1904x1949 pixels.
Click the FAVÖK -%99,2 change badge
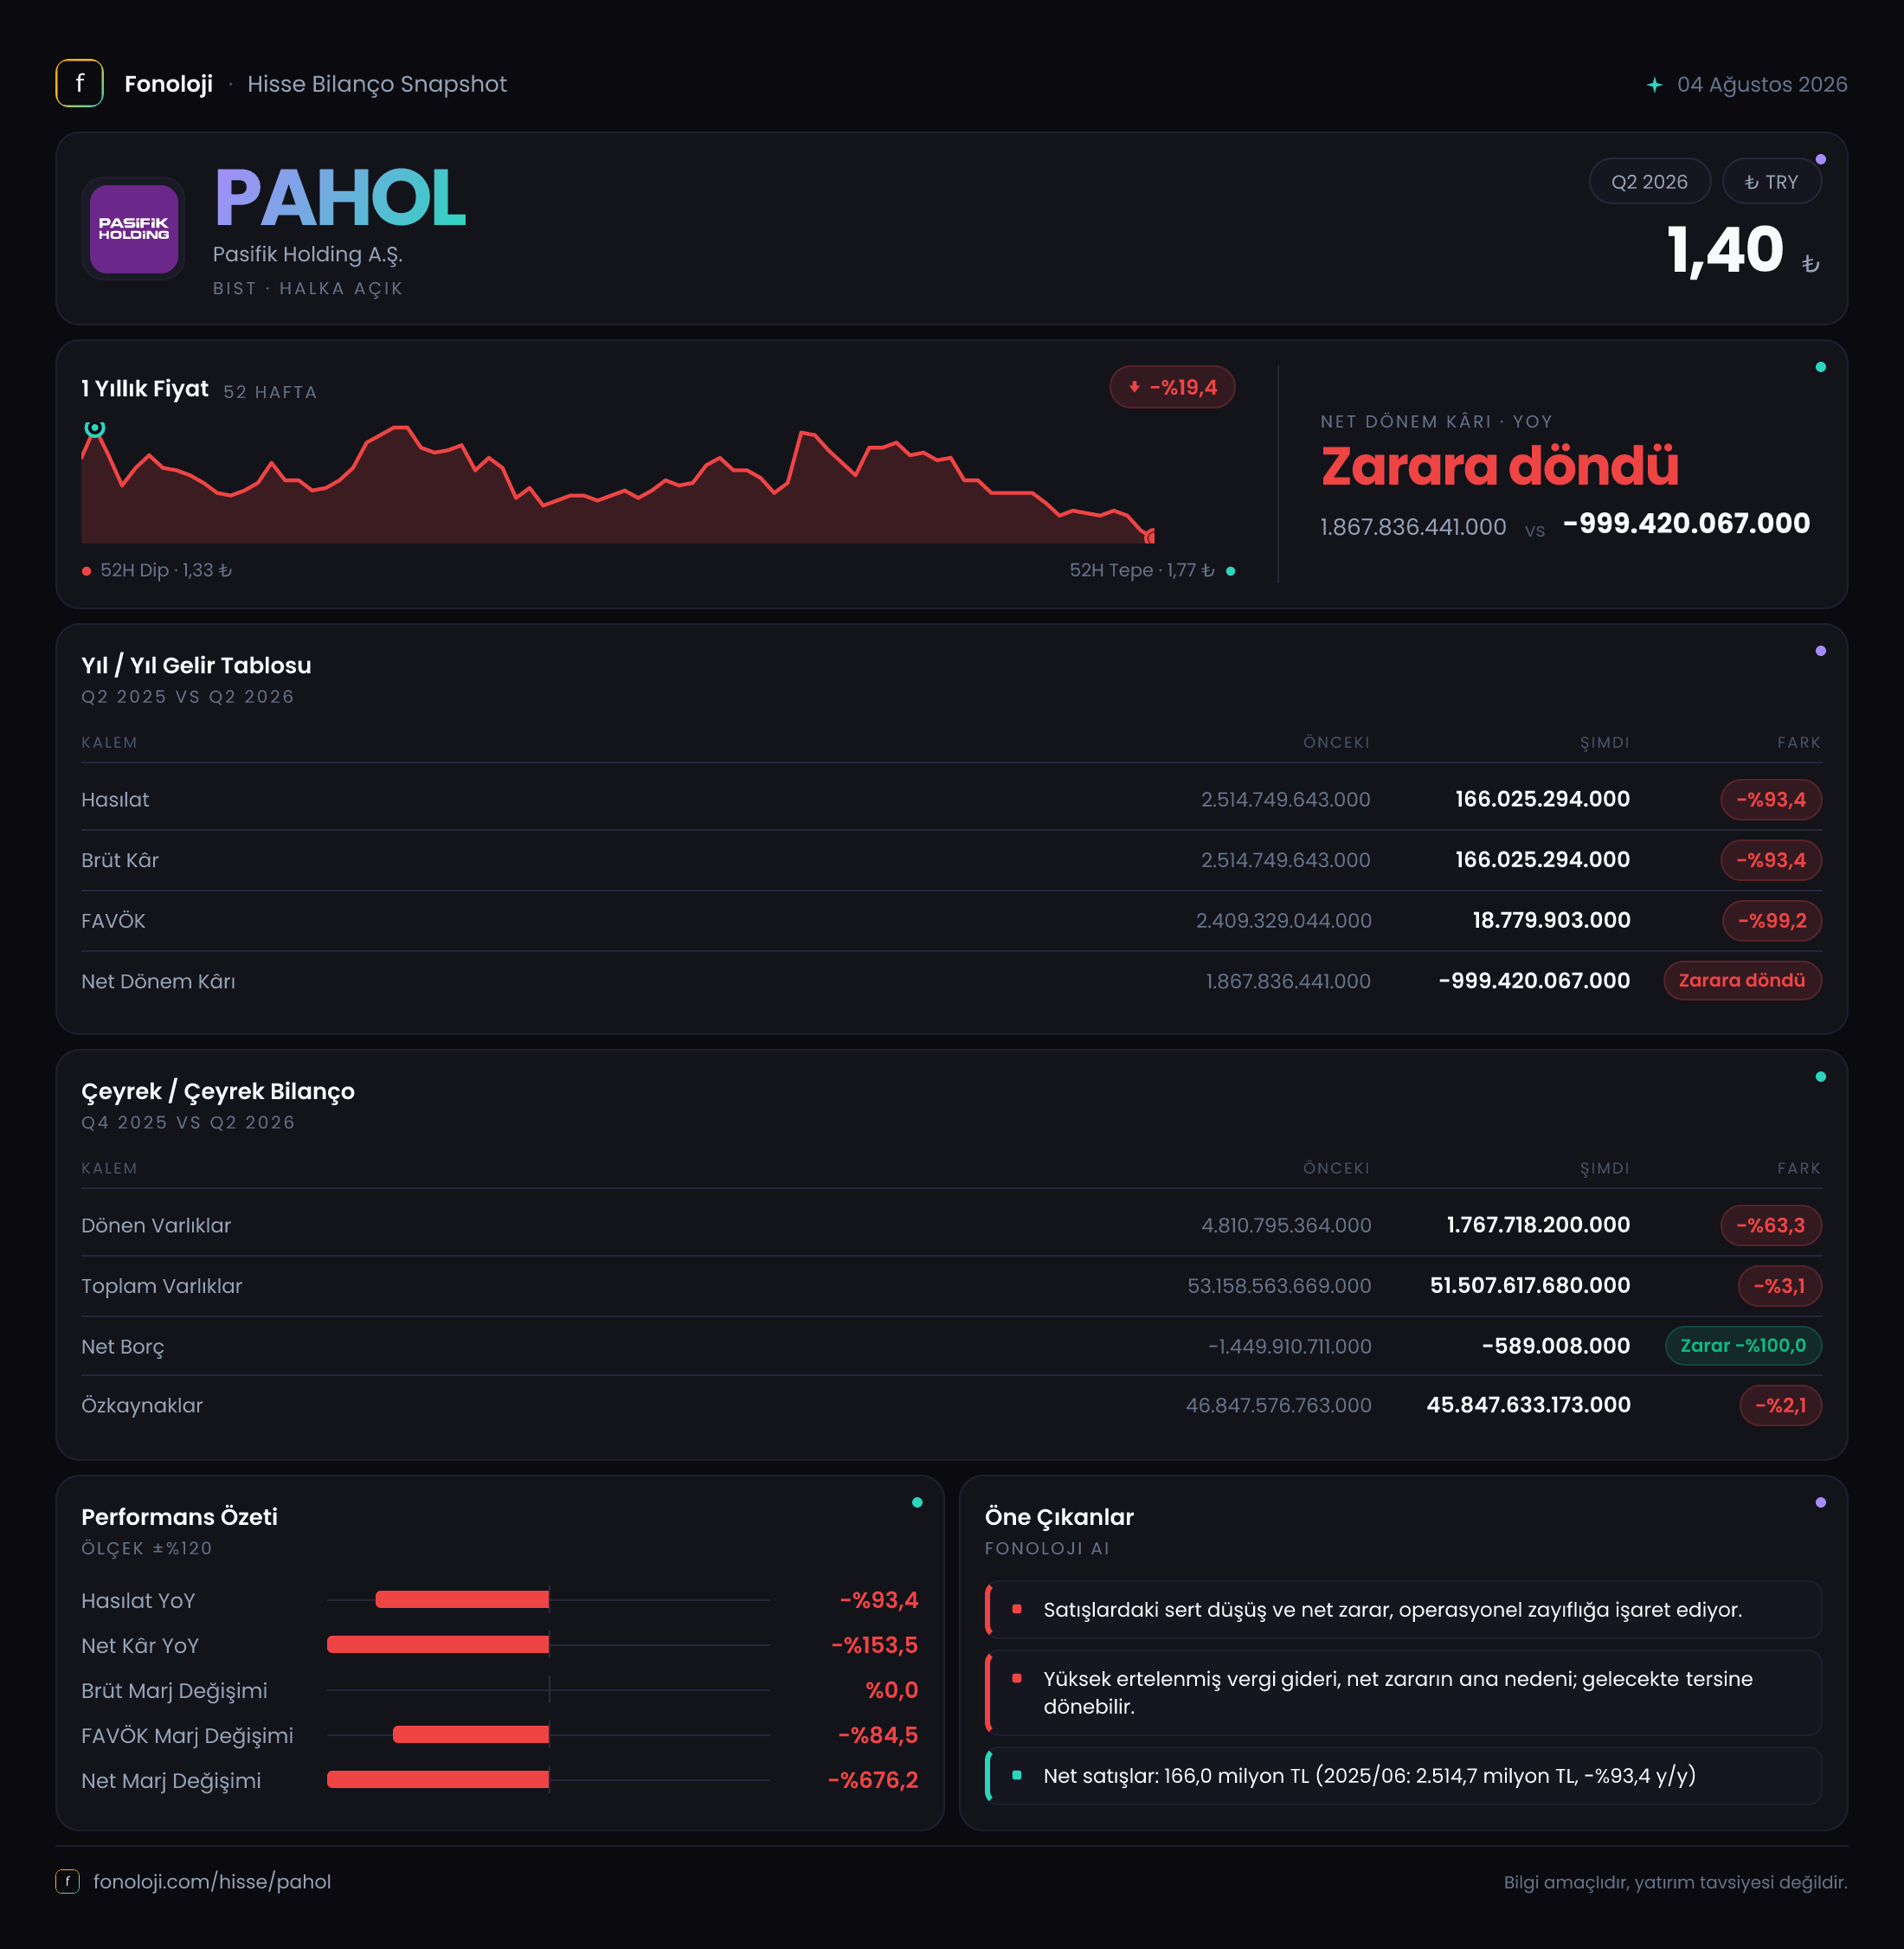(1771, 920)
